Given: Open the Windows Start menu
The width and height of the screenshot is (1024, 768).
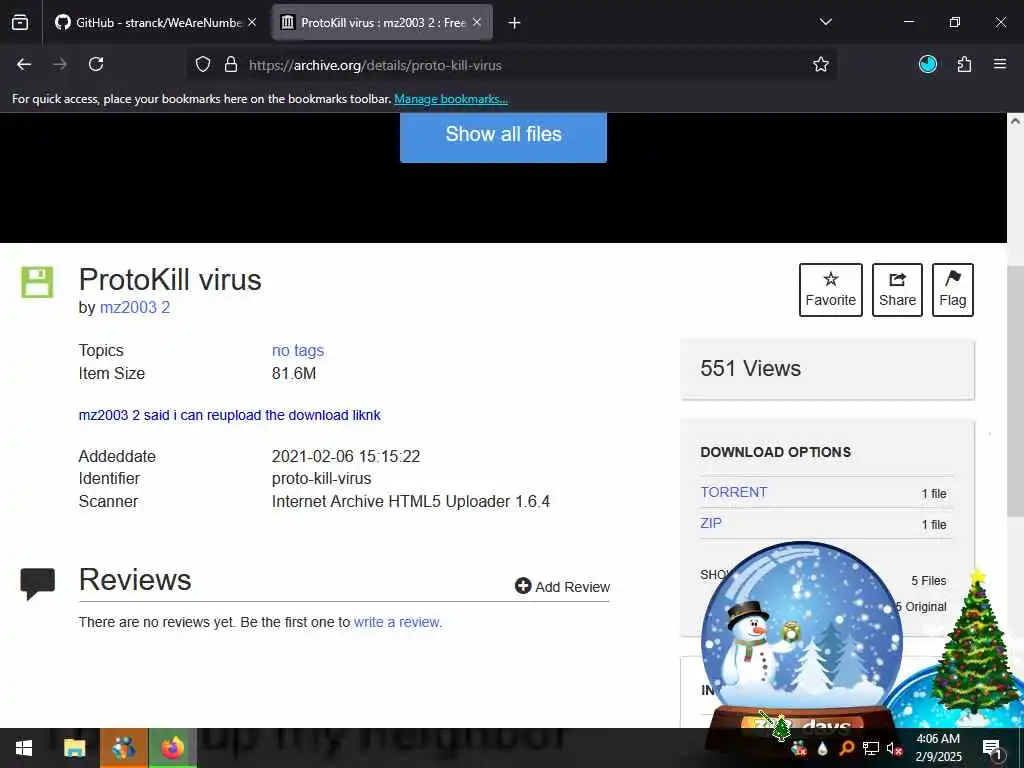Looking at the screenshot, I should (x=24, y=748).
